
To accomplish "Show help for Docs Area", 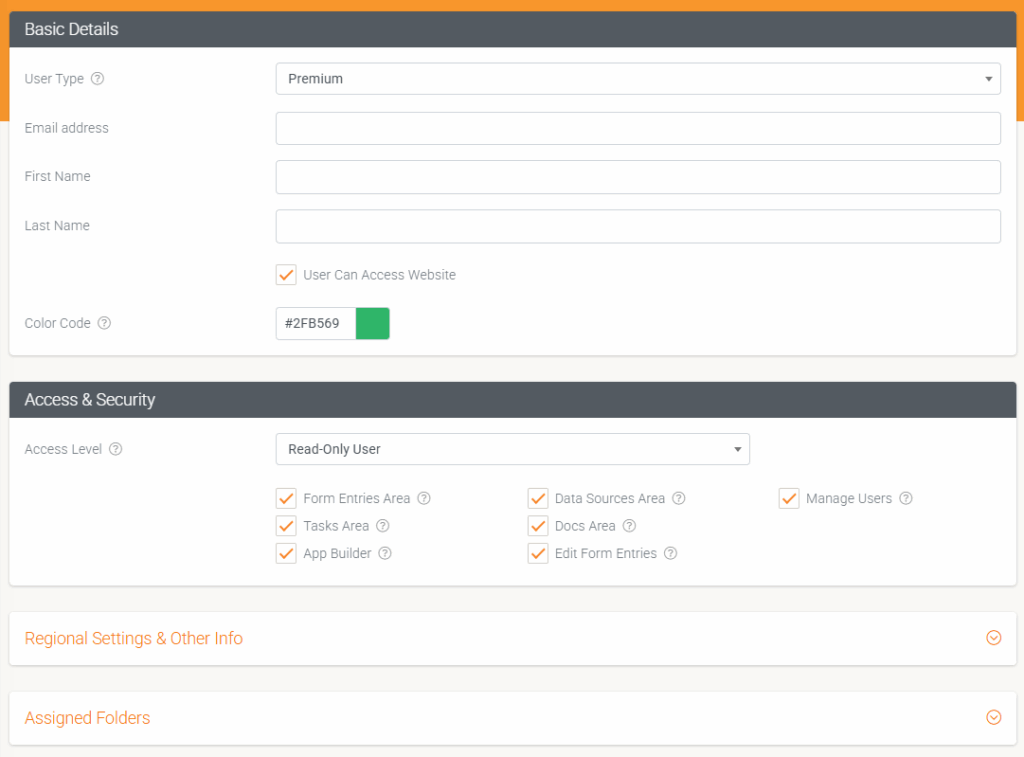I will click(630, 526).
